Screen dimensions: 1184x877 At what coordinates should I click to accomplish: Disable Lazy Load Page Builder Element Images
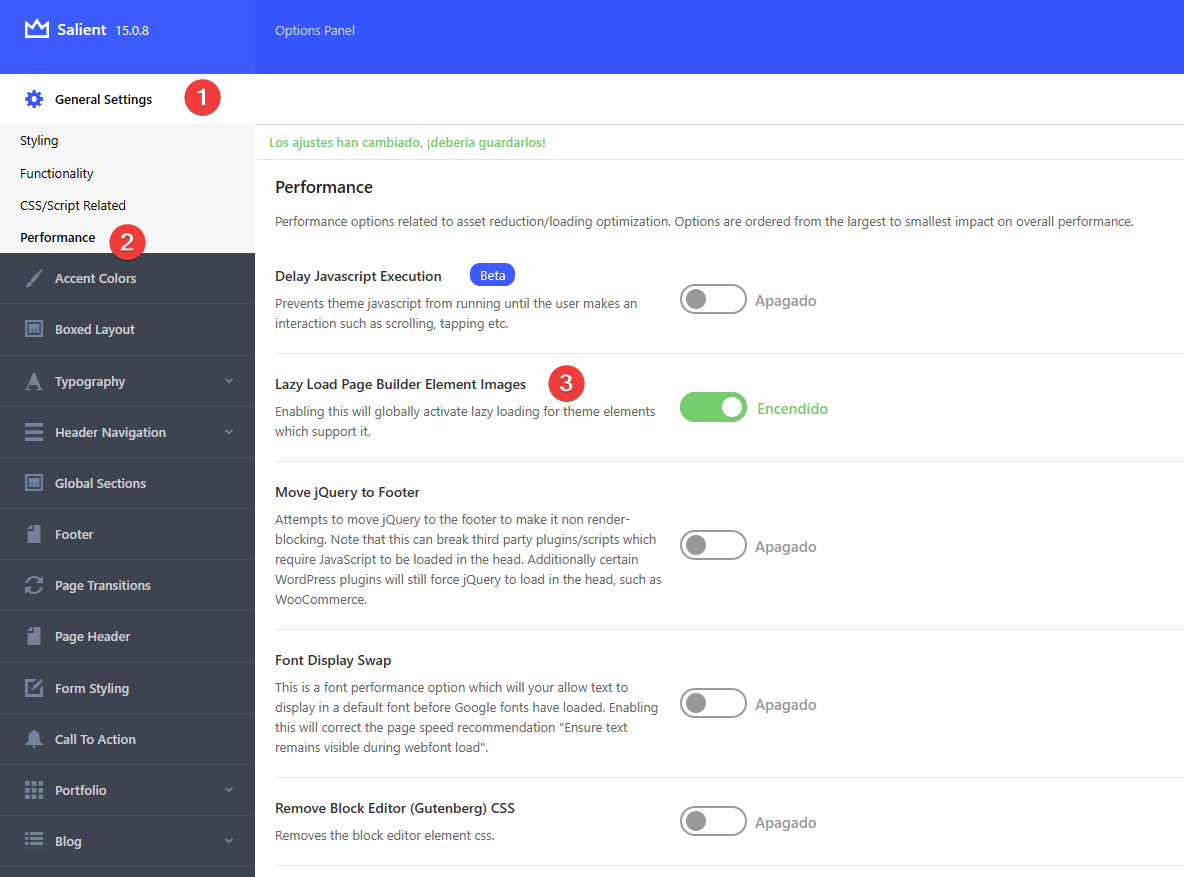pos(713,407)
